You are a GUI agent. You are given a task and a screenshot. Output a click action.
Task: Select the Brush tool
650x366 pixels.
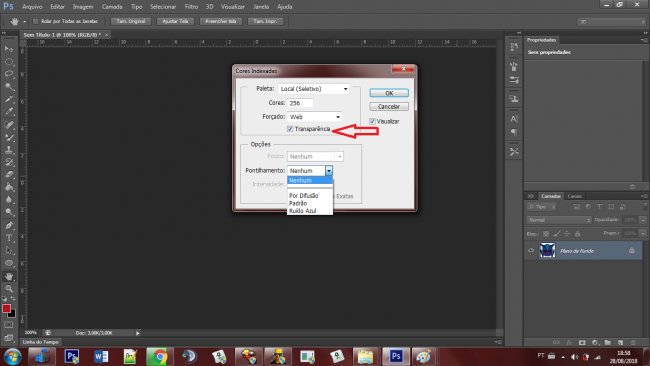point(9,137)
